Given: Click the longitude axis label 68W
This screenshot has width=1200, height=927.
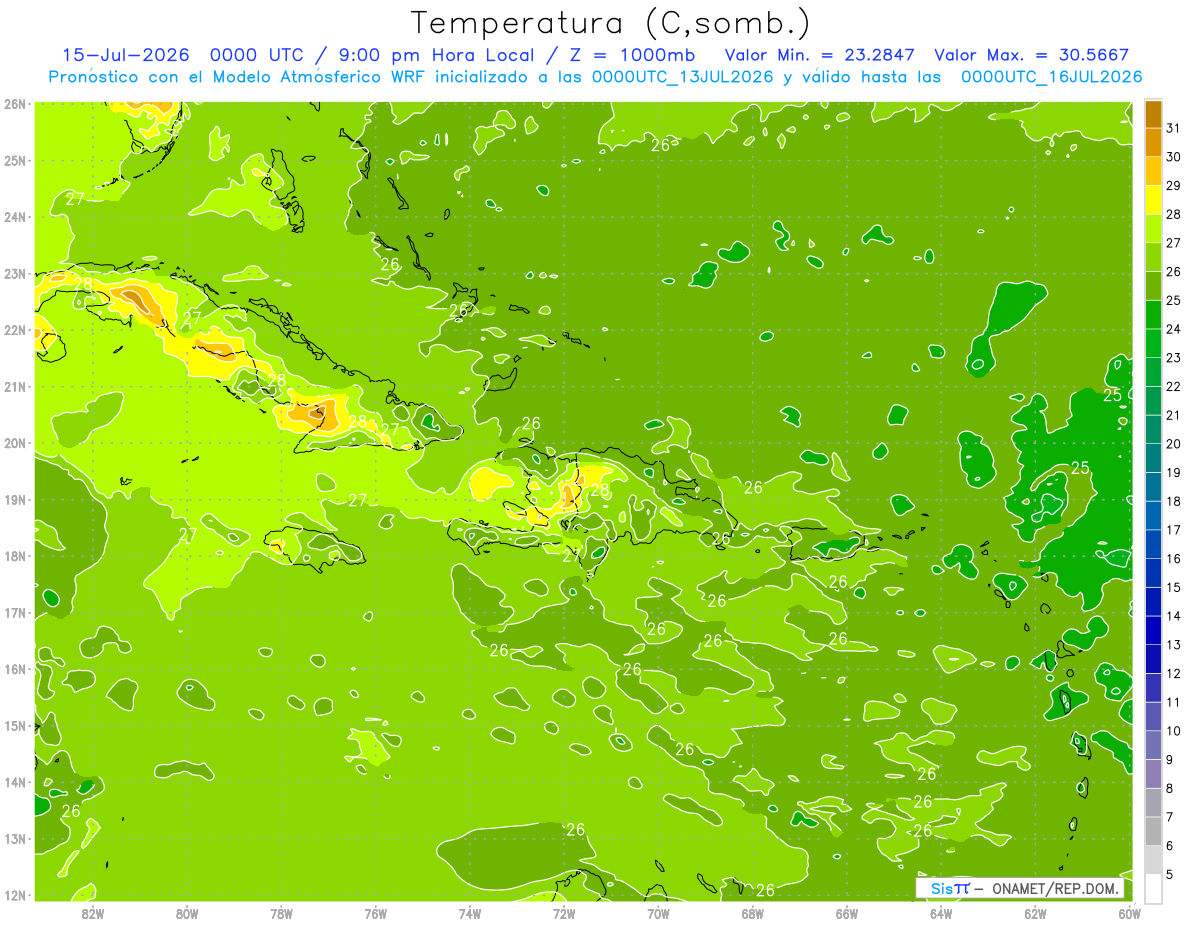Looking at the screenshot, I should 752,913.
